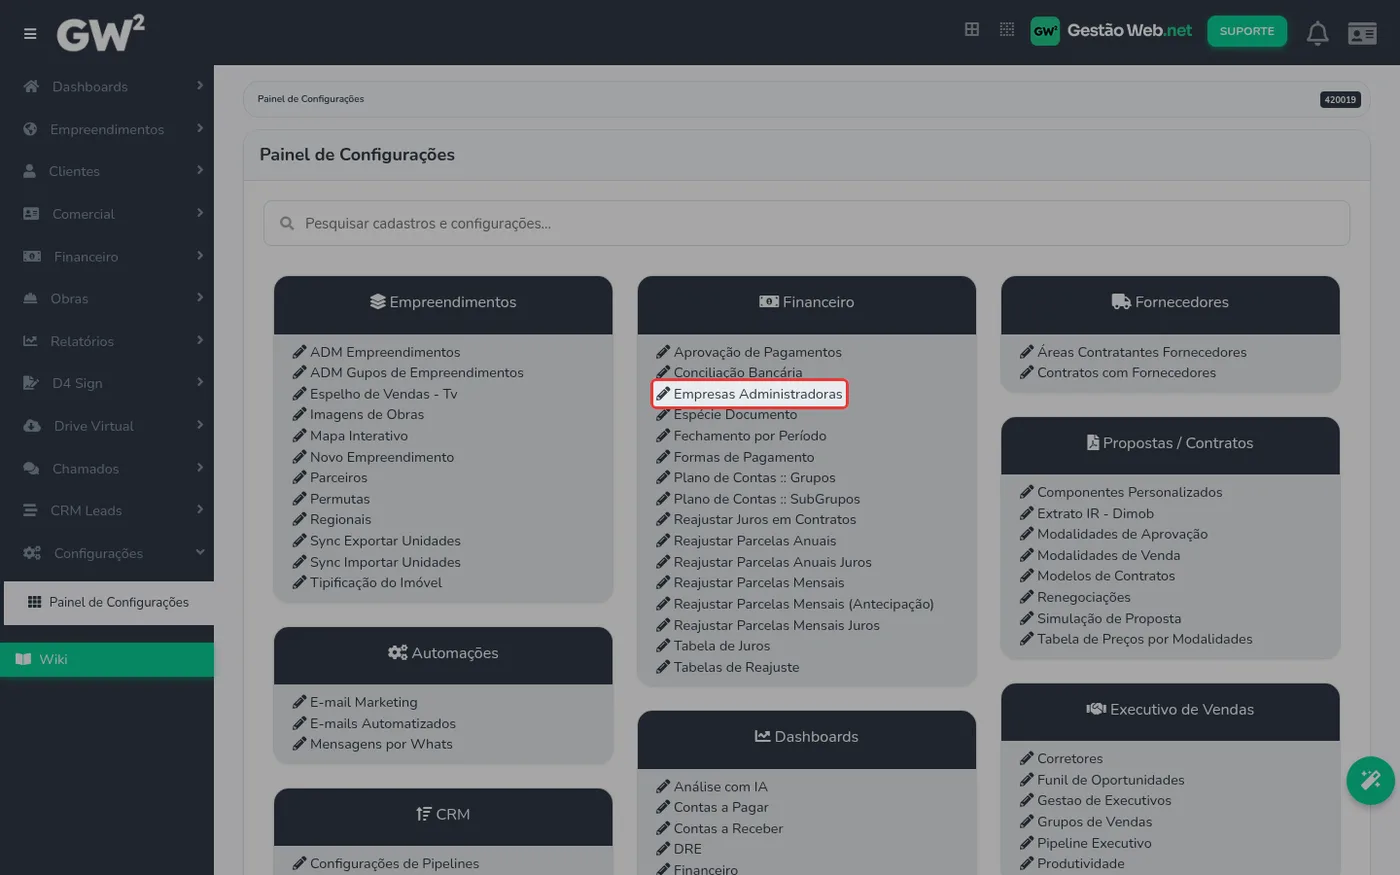Expand the Financeiro sidebar chevron
The height and width of the screenshot is (875, 1400).
tap(200, 256)
